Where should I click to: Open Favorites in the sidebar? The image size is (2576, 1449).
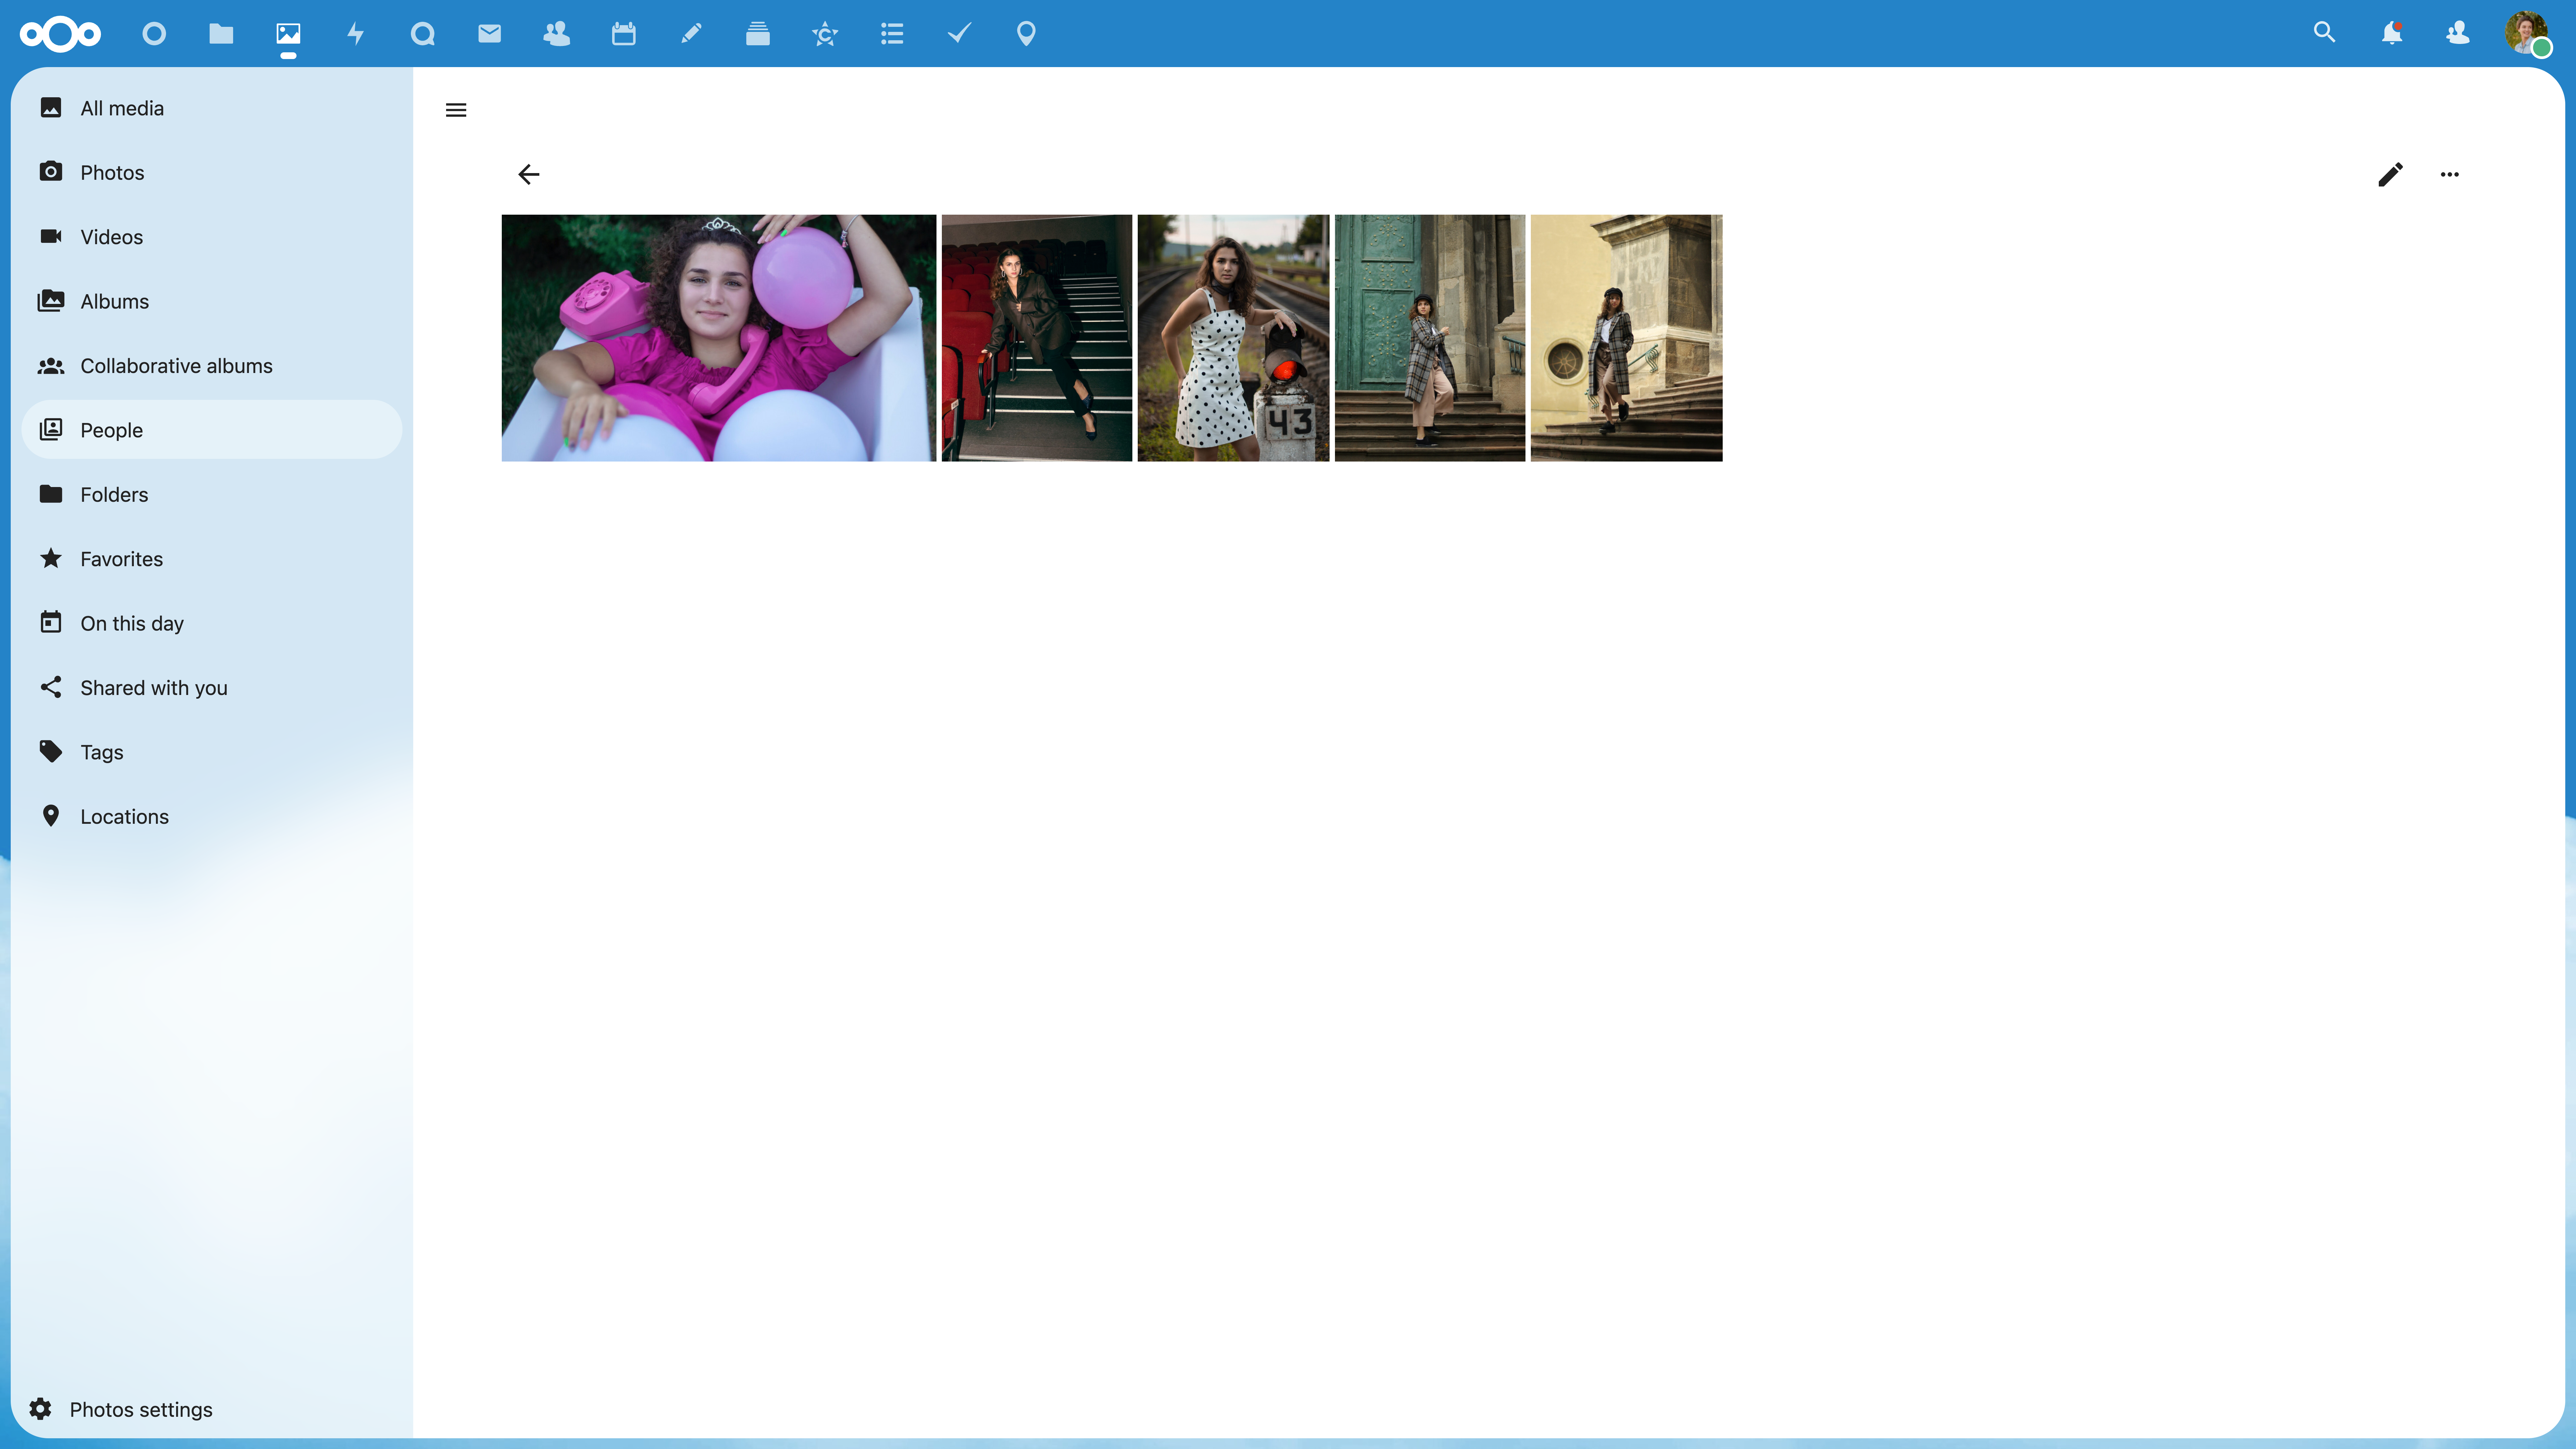pos(212,559)
